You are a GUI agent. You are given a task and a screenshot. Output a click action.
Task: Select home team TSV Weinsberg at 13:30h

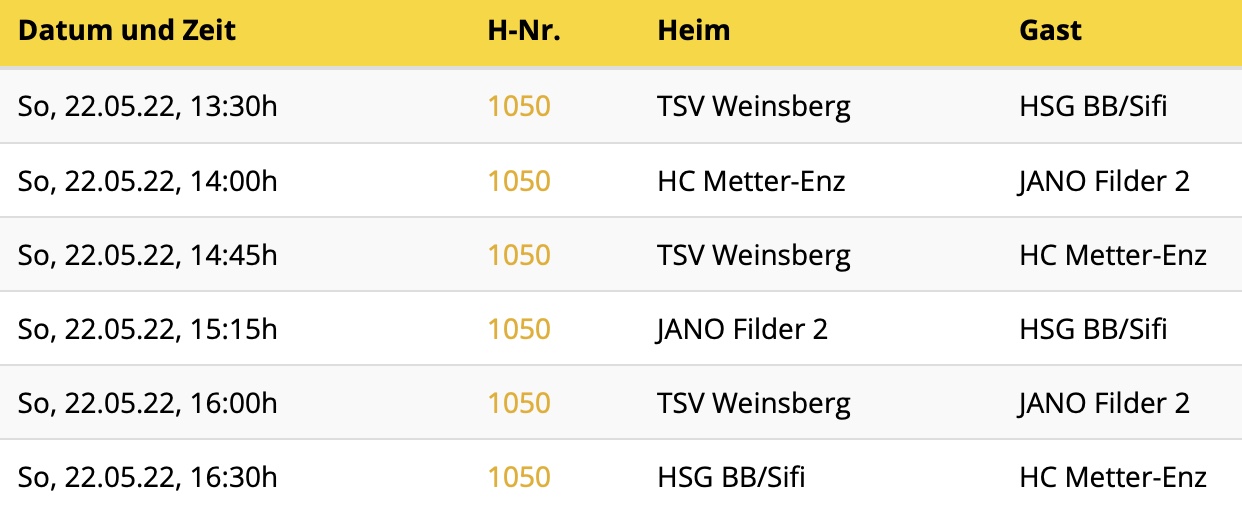754,106
